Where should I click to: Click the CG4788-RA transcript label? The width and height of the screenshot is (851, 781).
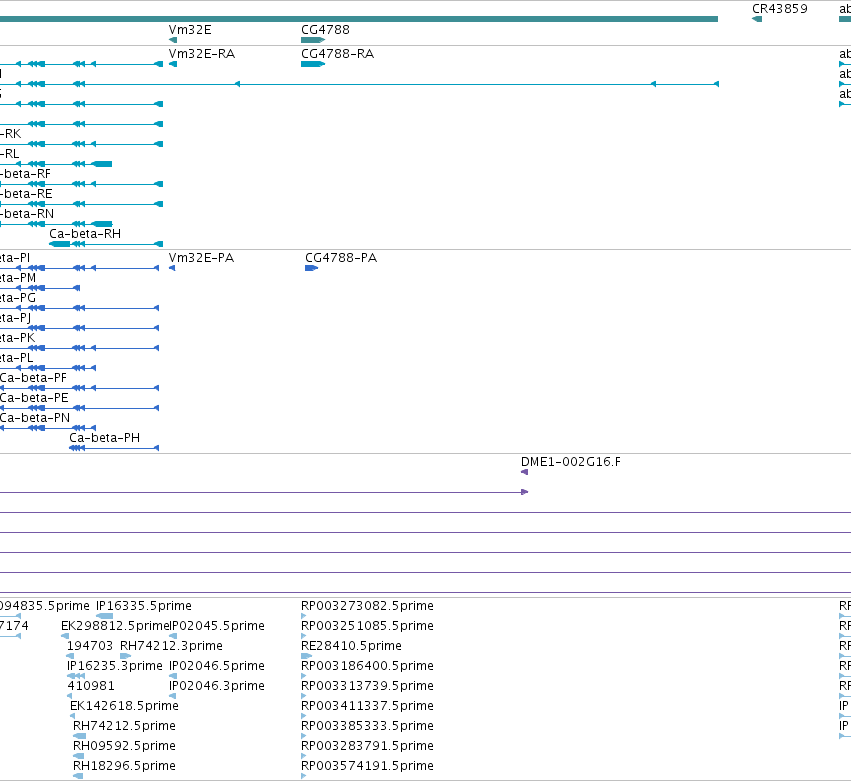337,54
